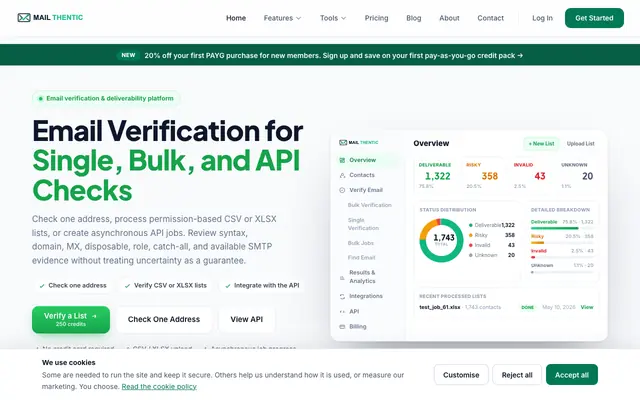Image resolution: width=640 pixels, height=400 pixels.
Task: Click the Mailthentic envelope logo in header
Action: point(24,18)
